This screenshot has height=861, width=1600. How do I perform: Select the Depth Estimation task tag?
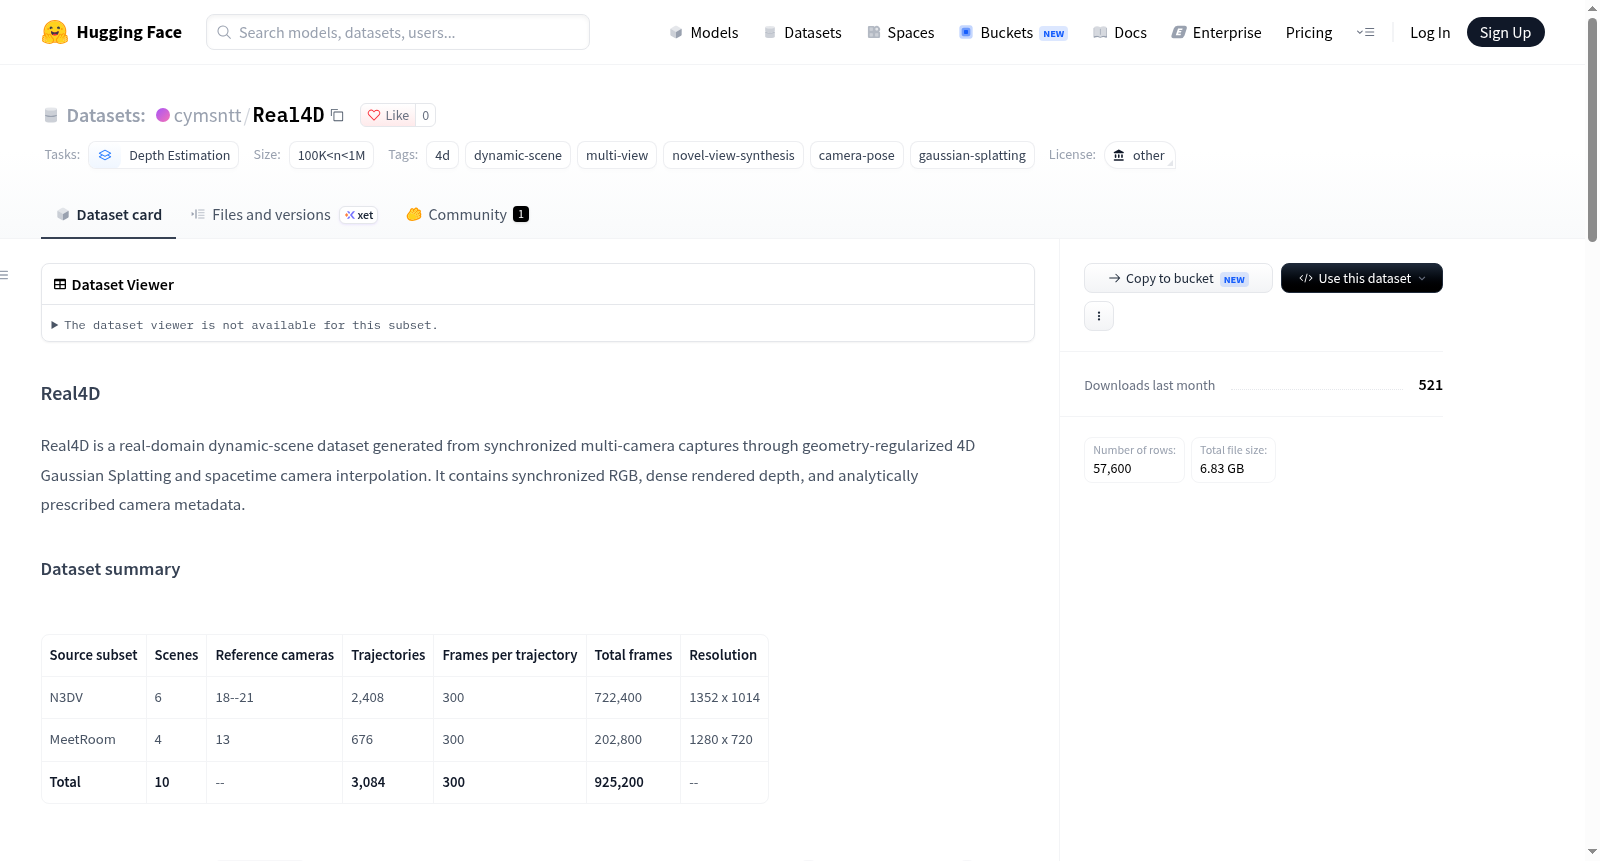164,156
